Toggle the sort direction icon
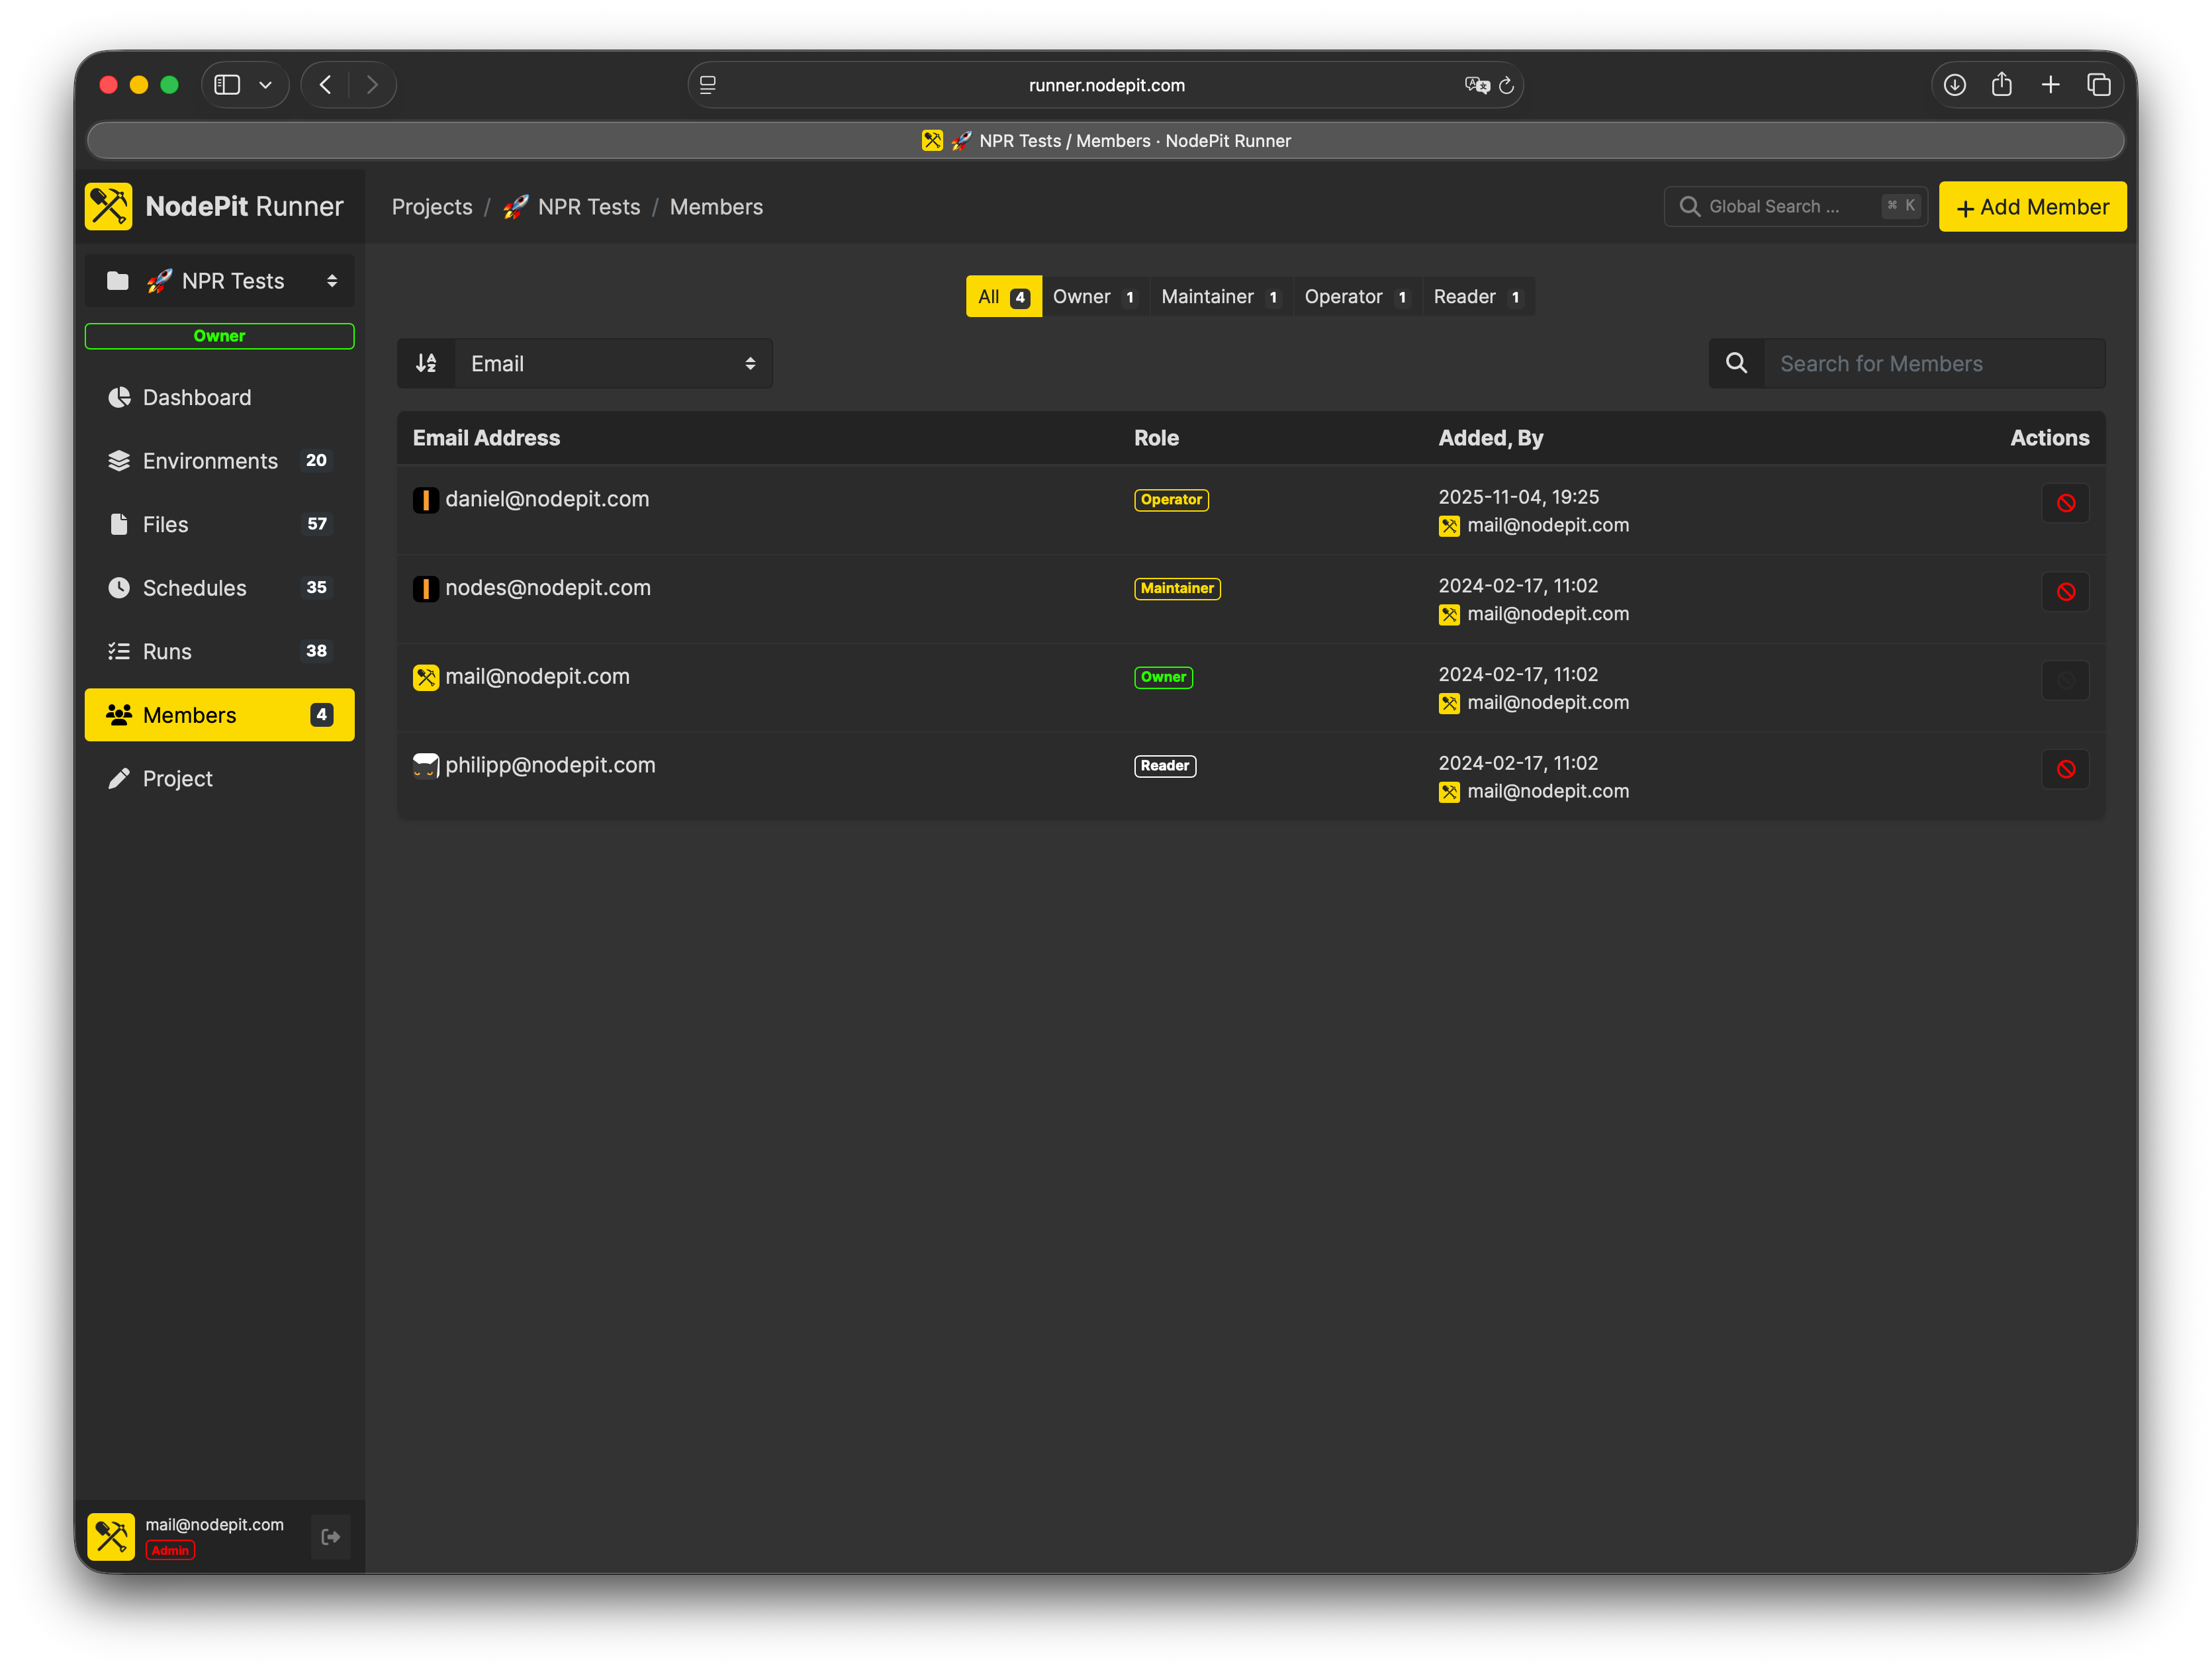The width and height of the screenshot is (2212, 1672). point(426,363)
